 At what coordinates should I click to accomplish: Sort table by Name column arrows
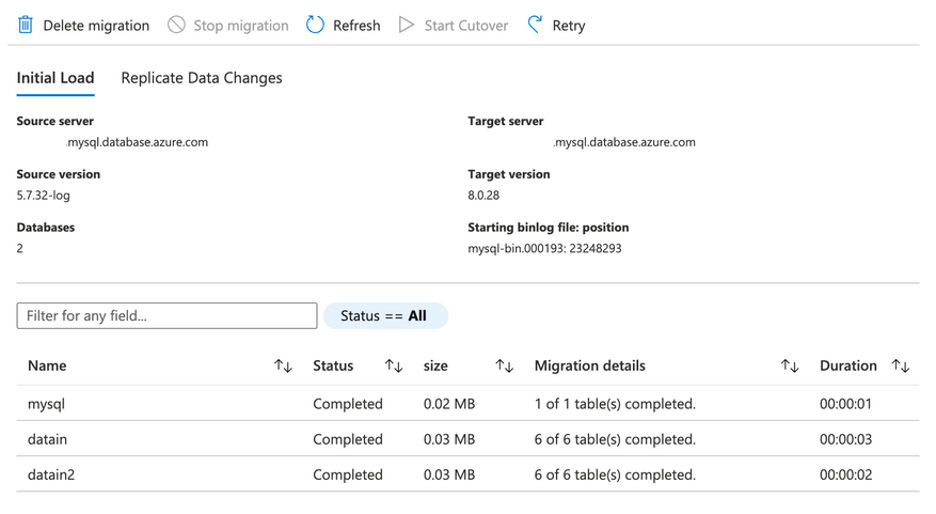pos(283,366)
